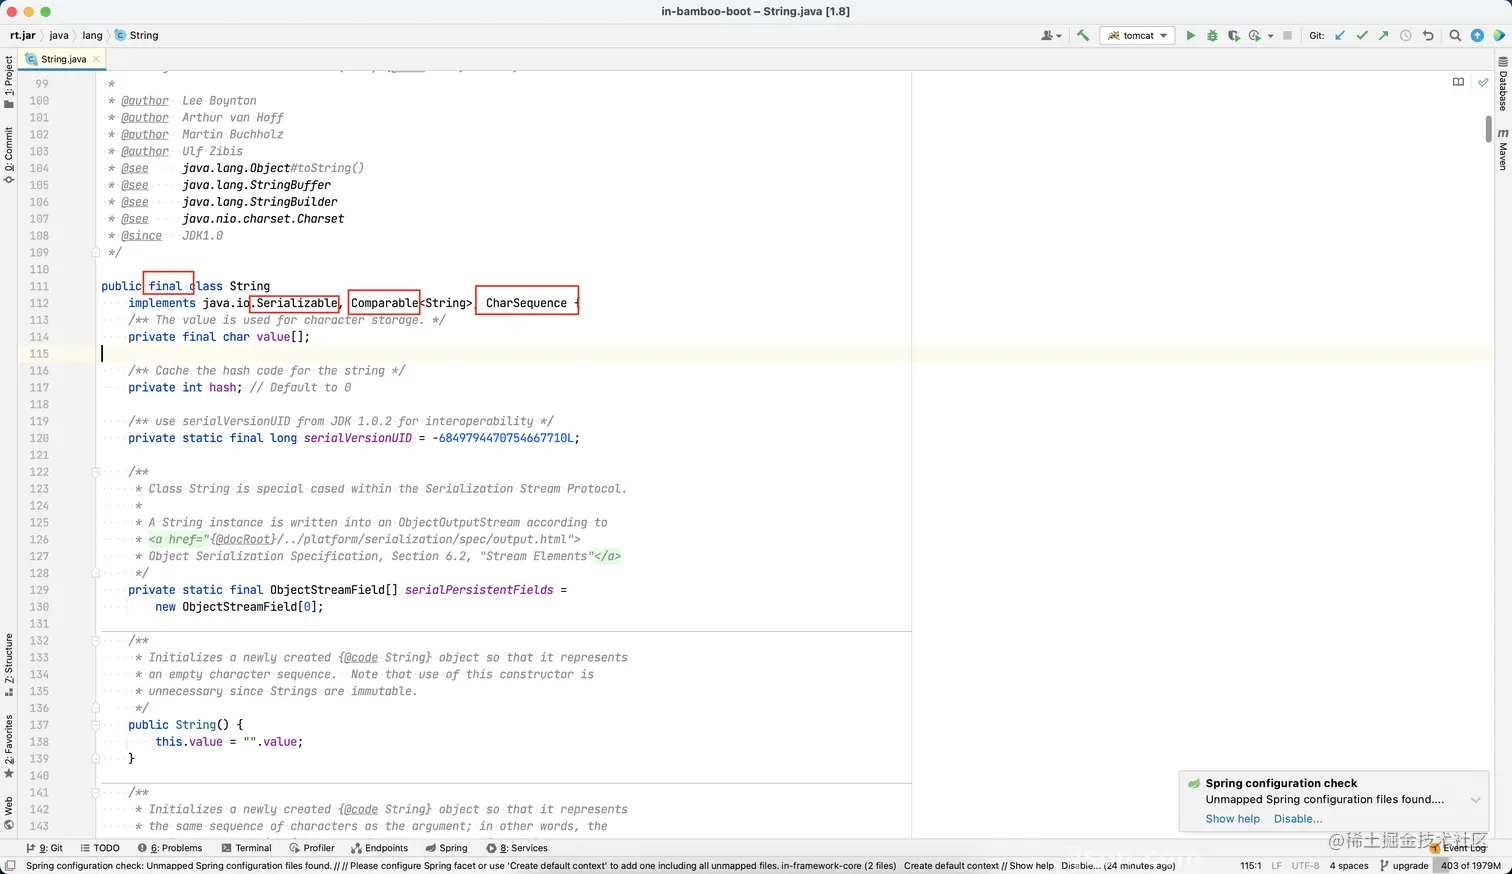Click the Git Rollback undo arrow

pos(1428,35)
